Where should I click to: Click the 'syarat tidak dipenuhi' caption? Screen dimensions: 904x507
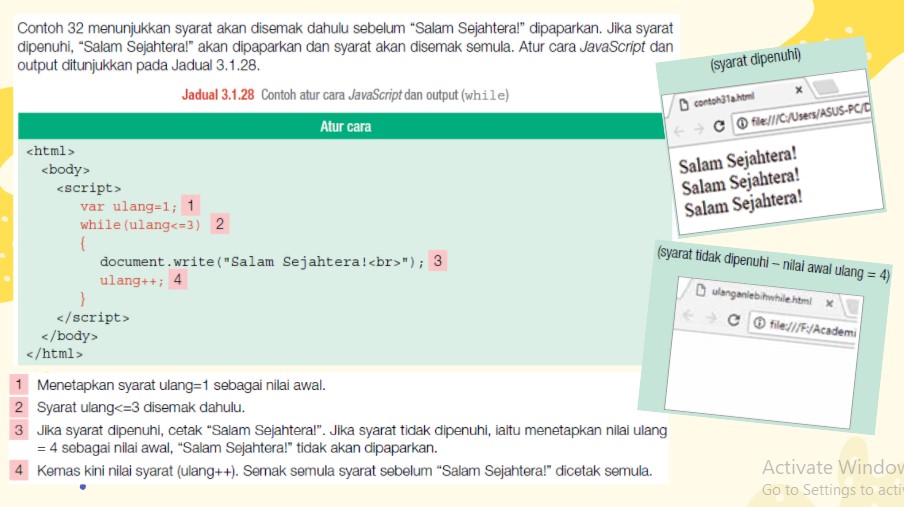773,262
